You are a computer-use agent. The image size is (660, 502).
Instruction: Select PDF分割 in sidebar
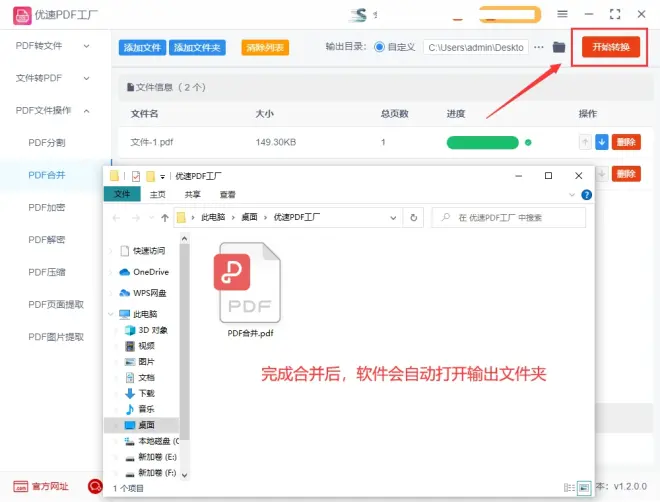tap(47, 143)
